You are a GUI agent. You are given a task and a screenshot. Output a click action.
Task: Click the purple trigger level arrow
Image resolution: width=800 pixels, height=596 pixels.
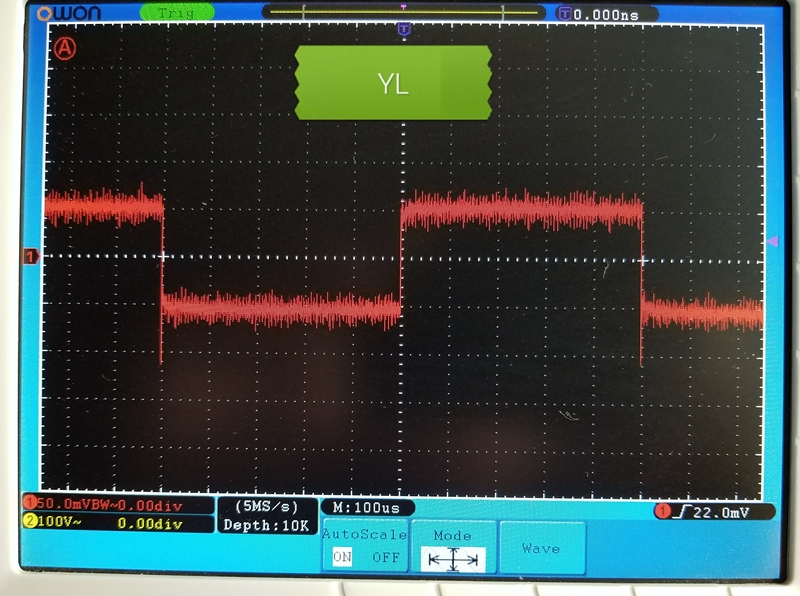[x=771, y=242]
